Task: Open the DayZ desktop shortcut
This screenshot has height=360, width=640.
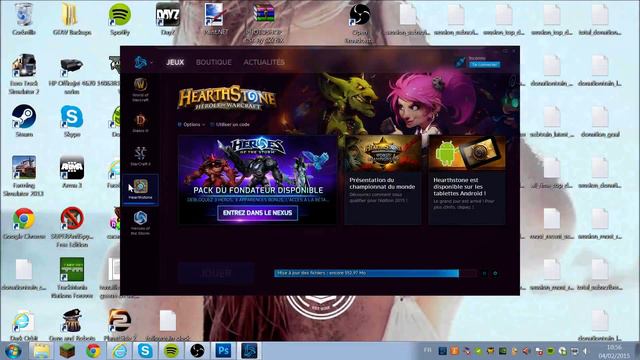Action: pyautogui.click(x=168, y=20)
